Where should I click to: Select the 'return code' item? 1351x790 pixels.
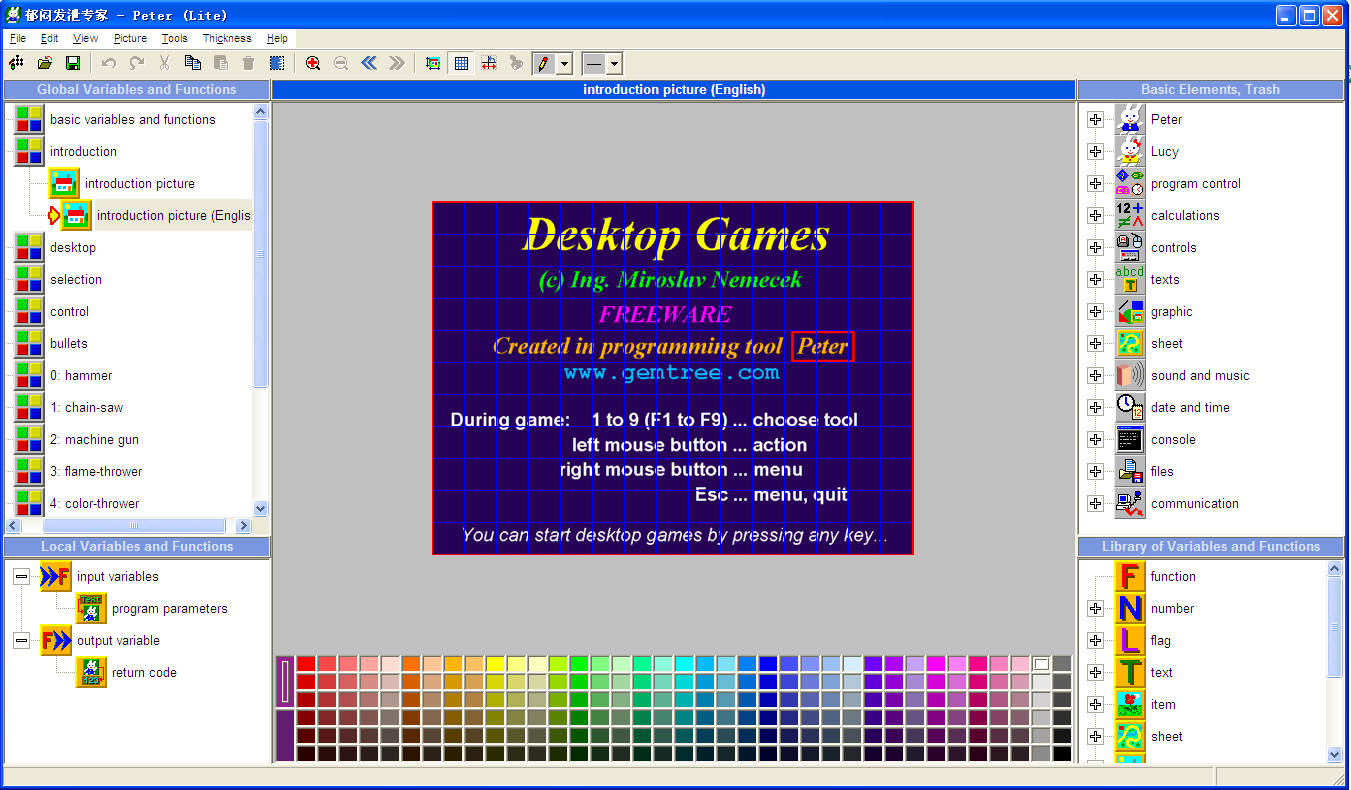(x=144, y=672)
